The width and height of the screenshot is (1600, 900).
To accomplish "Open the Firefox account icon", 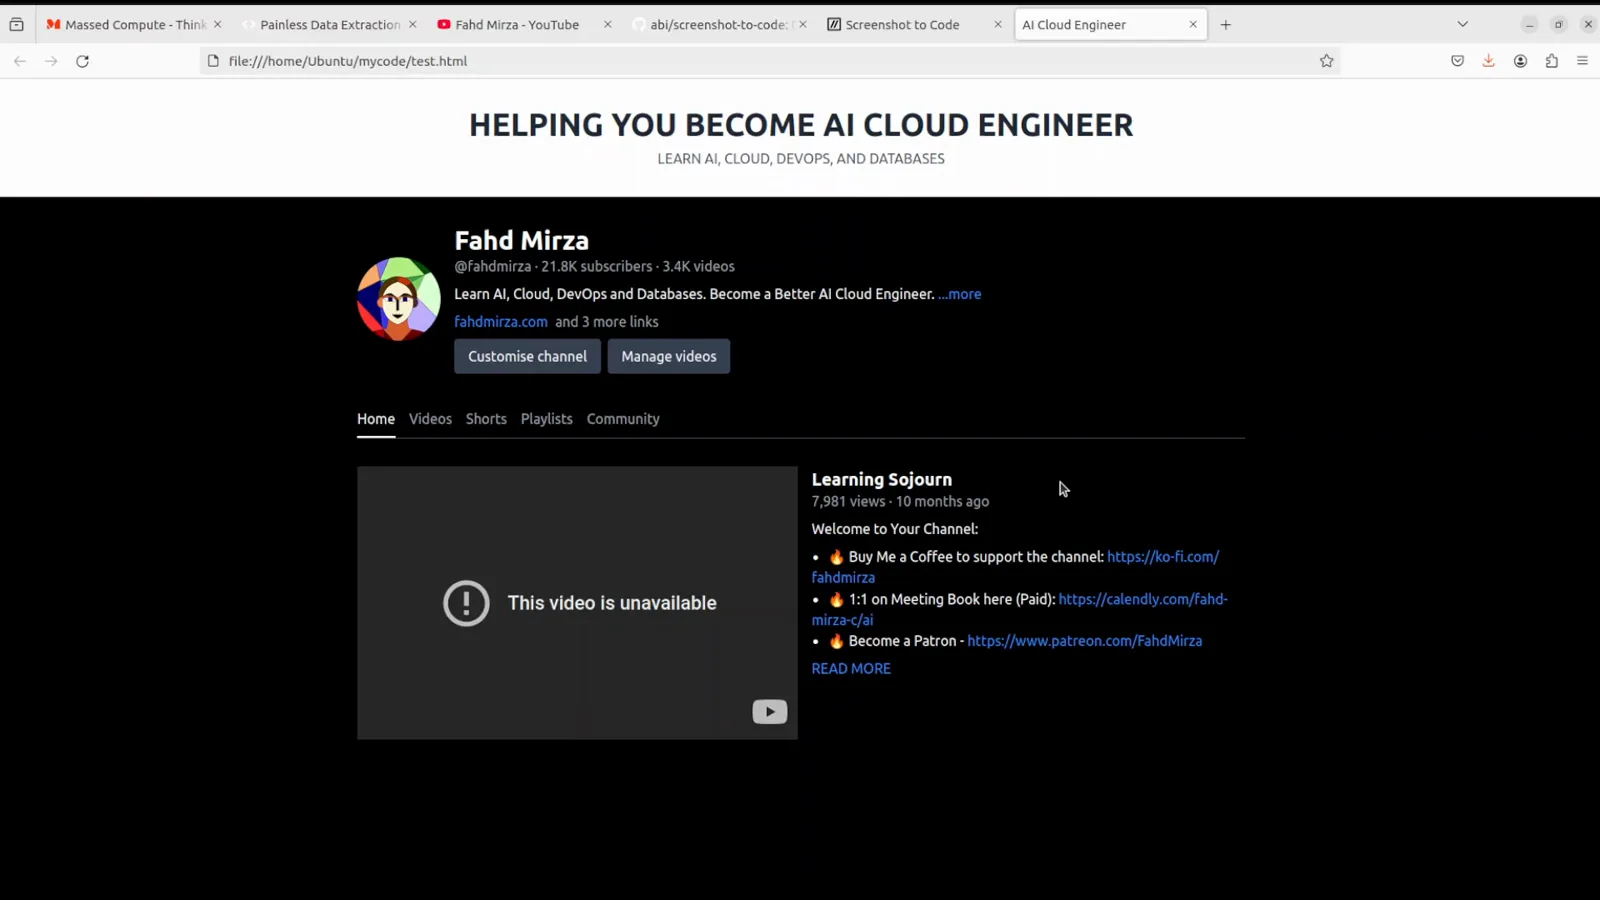I will (1520, 61).
